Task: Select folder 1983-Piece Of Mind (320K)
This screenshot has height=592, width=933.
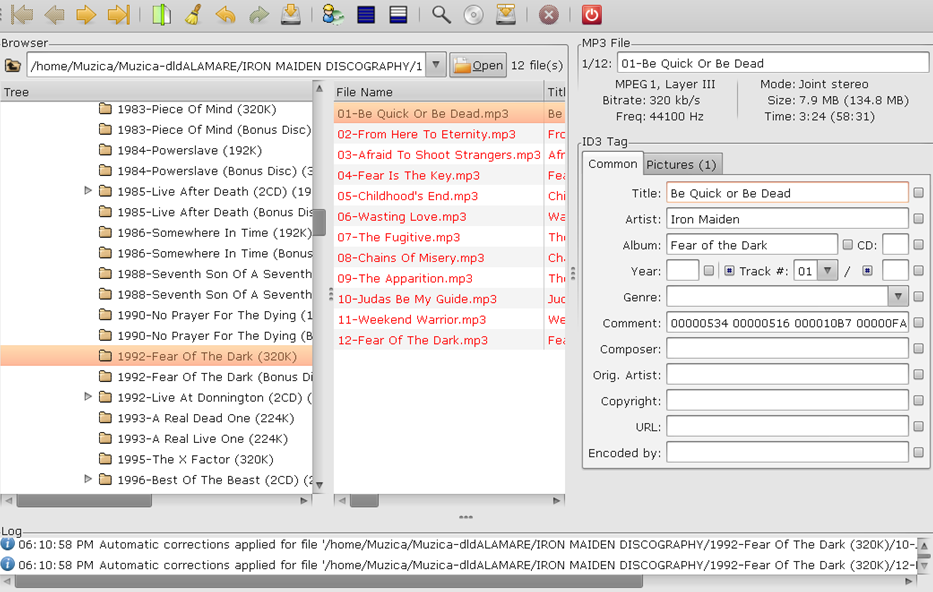Action: coord(196,109)
